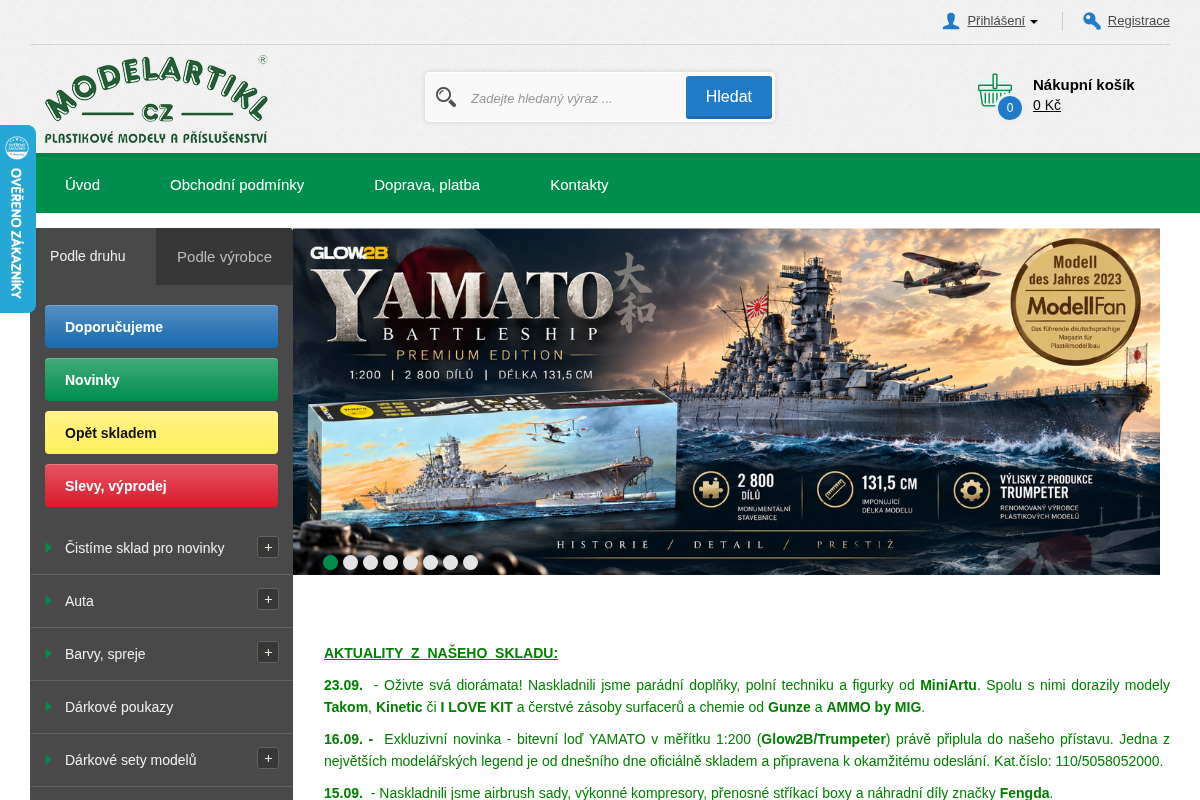The image size is (1200, 800).
Task: Open the shopping basket icon
Action: 995,91
